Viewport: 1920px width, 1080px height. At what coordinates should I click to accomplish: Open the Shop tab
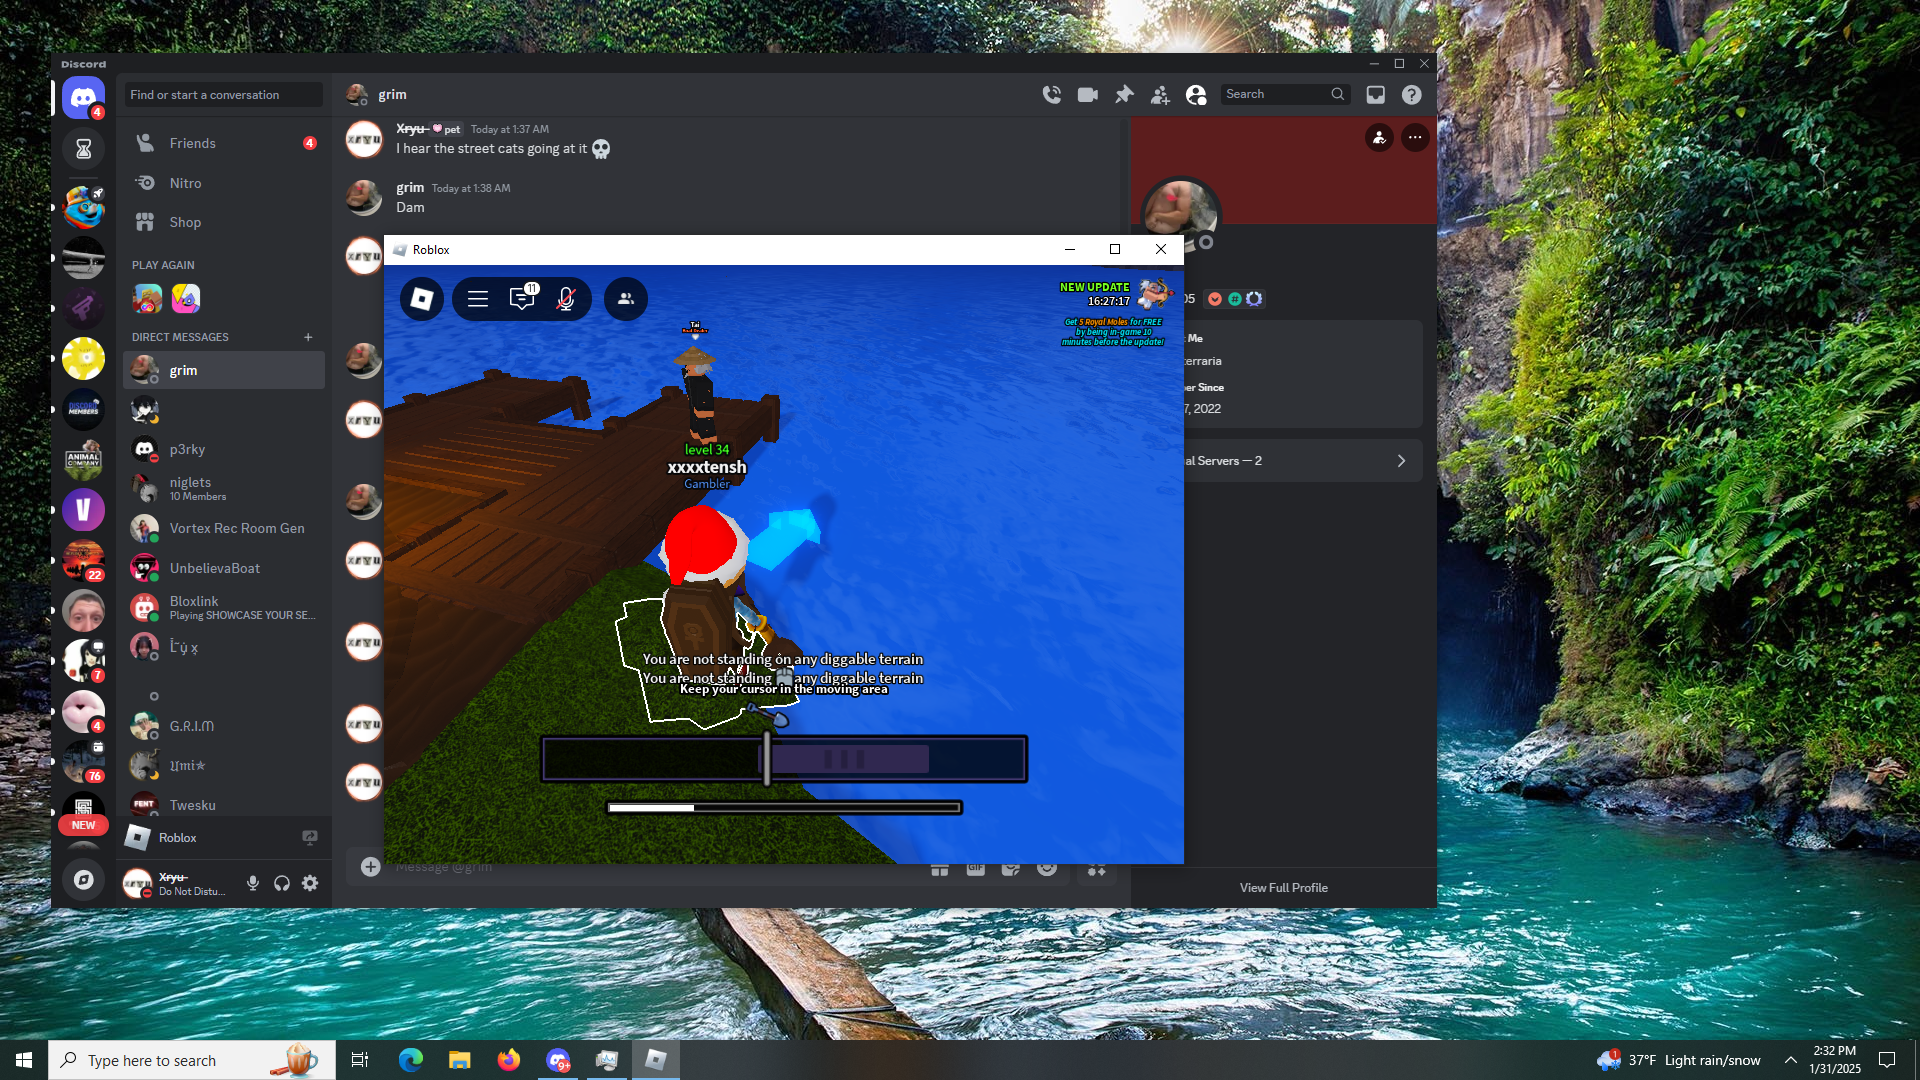pyautogui.click(x=224, y=222)
